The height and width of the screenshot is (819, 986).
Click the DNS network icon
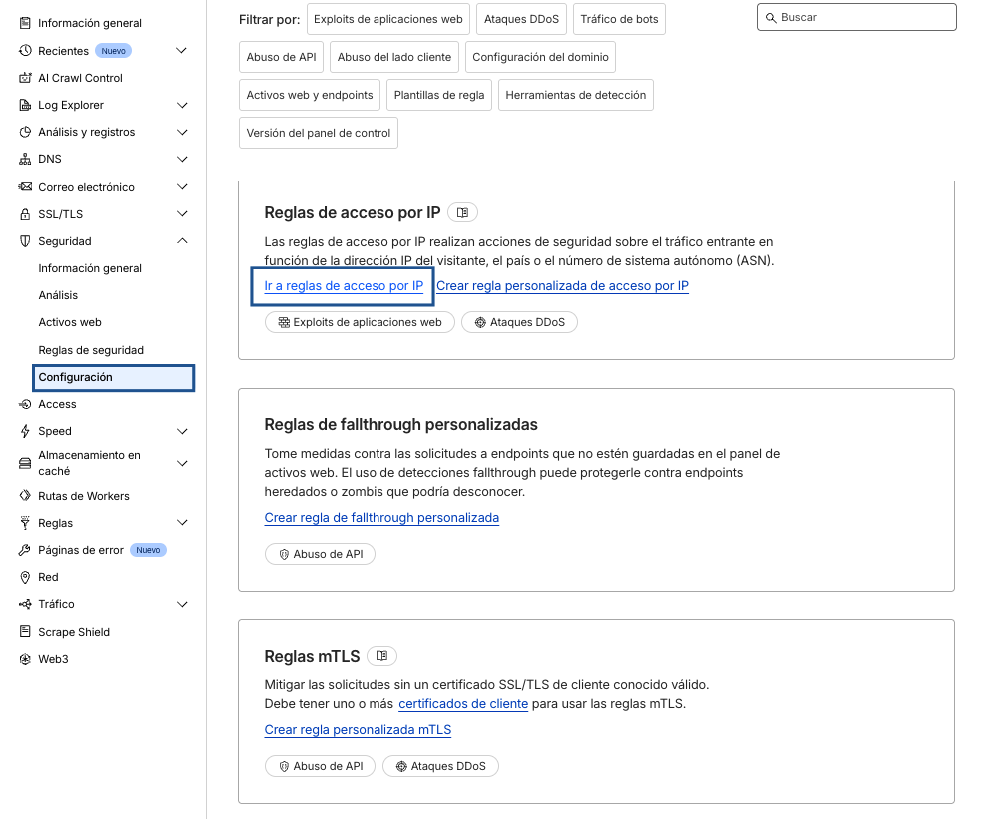[25, 159]
